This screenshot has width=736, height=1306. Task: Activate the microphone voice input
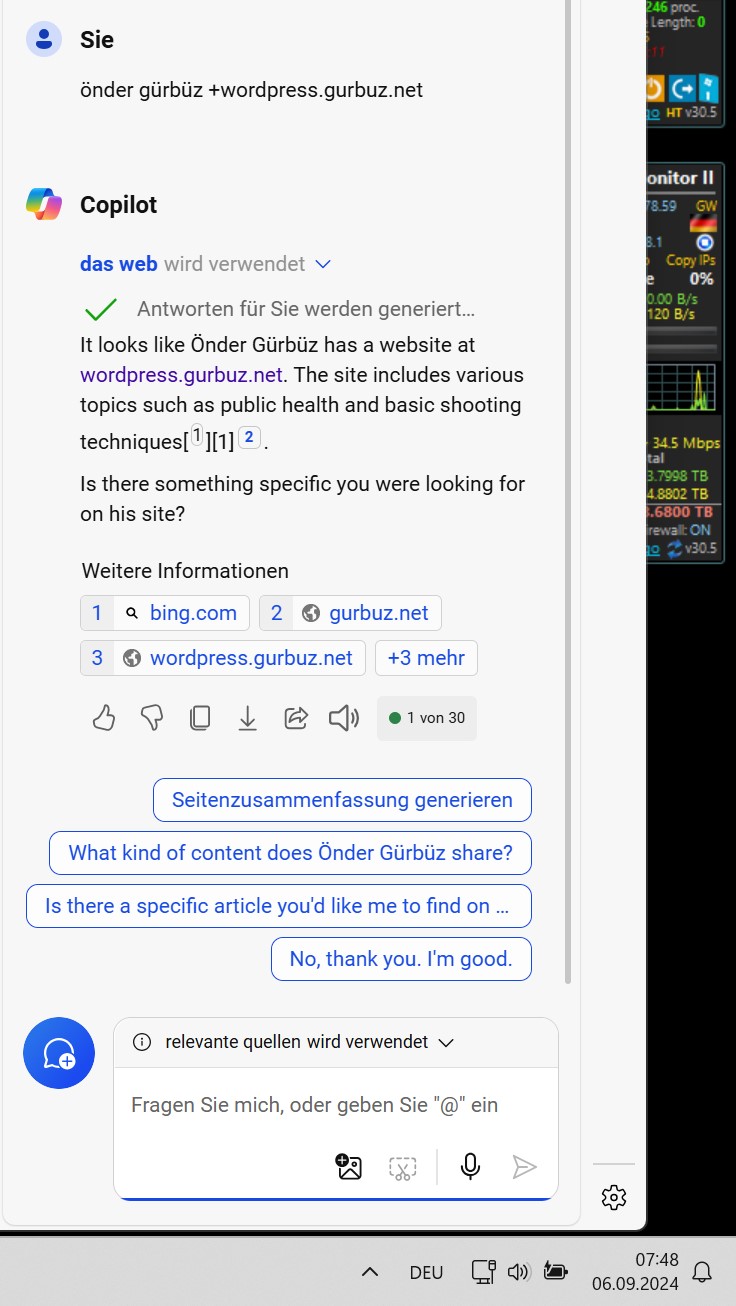470,1167
